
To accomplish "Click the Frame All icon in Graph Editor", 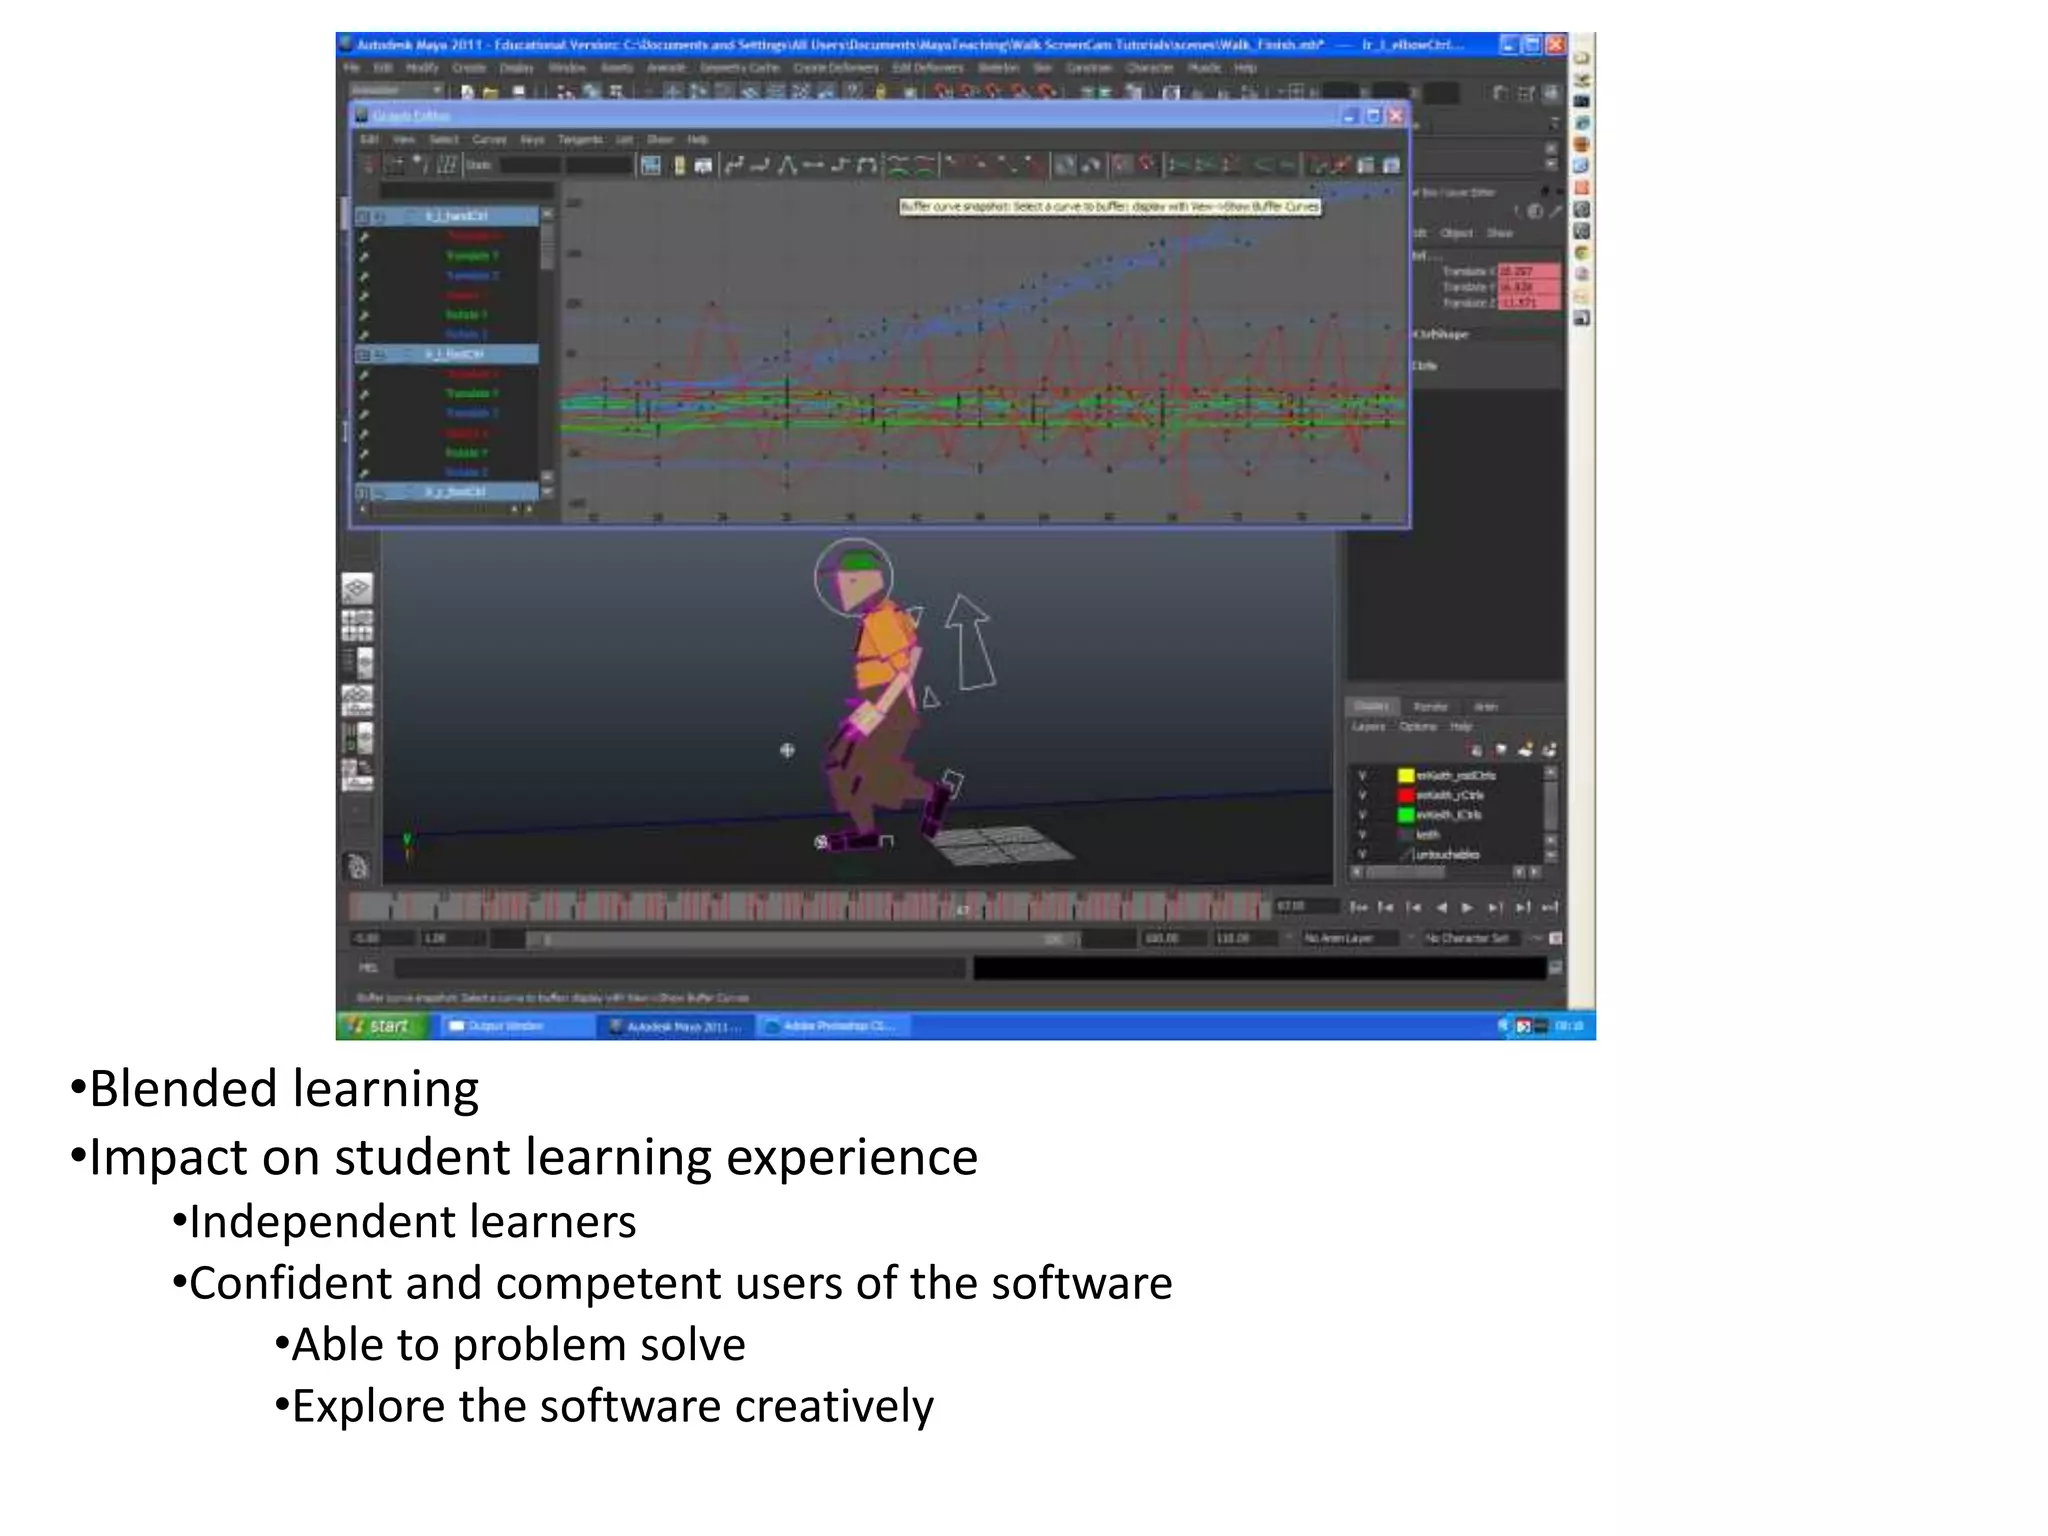I will pos(651,166).
